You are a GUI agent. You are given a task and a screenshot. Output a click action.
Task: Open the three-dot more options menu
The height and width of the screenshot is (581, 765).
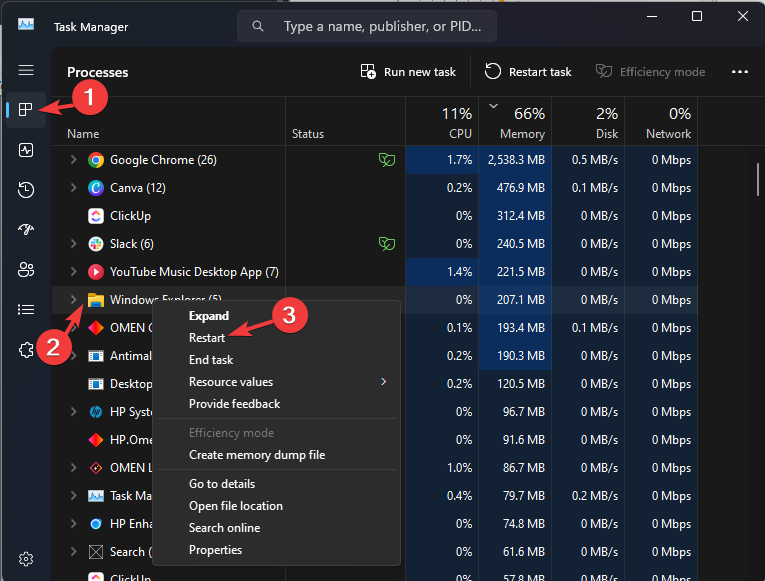click(x=740, y=72)
